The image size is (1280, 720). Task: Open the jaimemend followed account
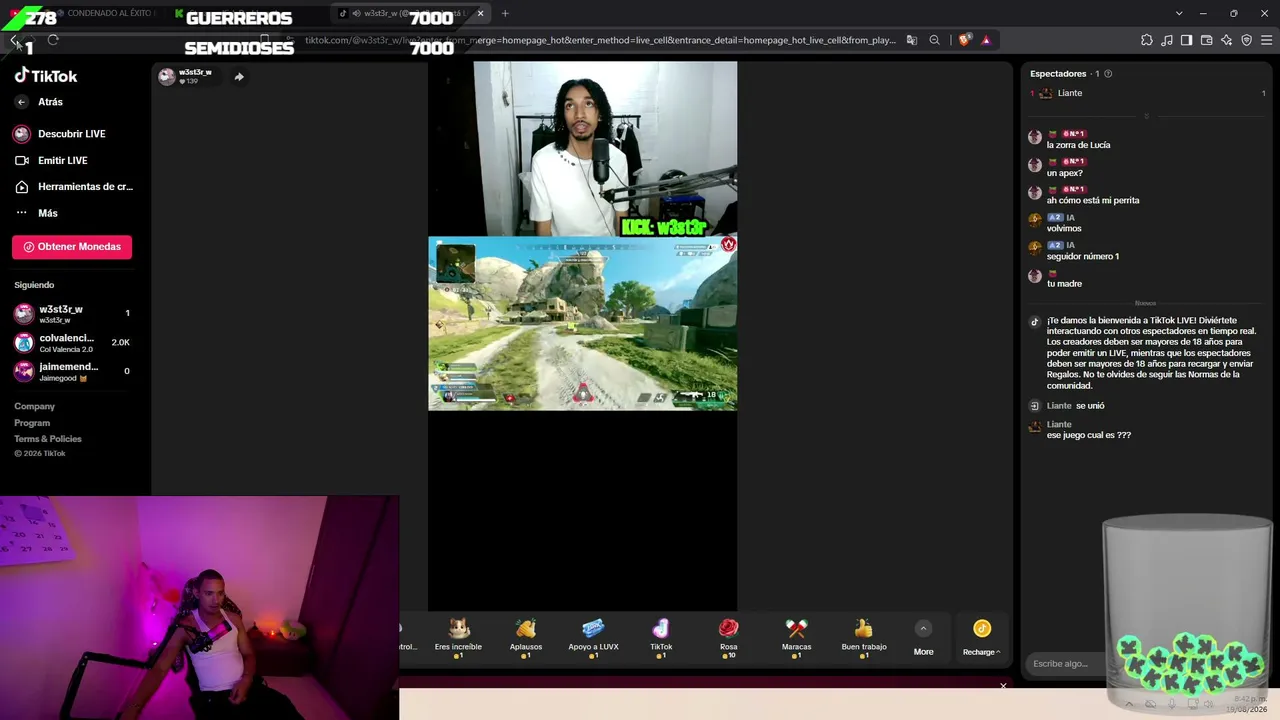[x=72, y=371]
